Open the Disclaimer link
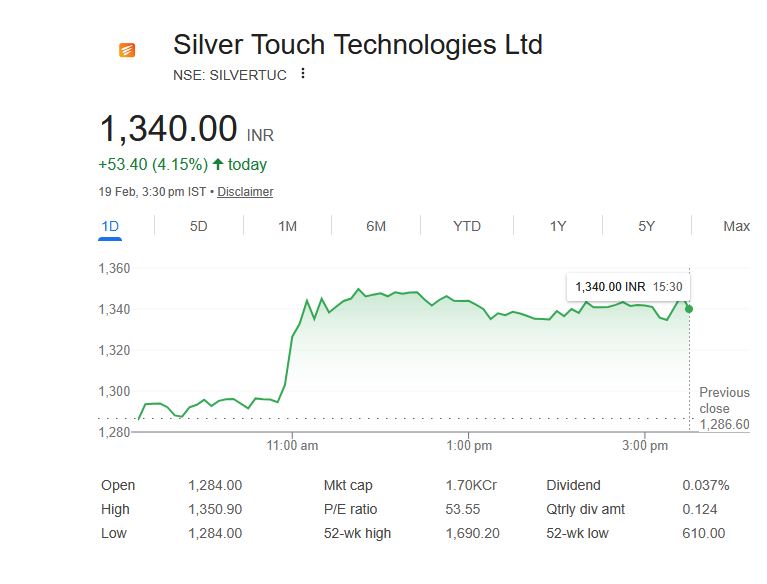Viewport: 767px width, 584px height. [245, 192]
